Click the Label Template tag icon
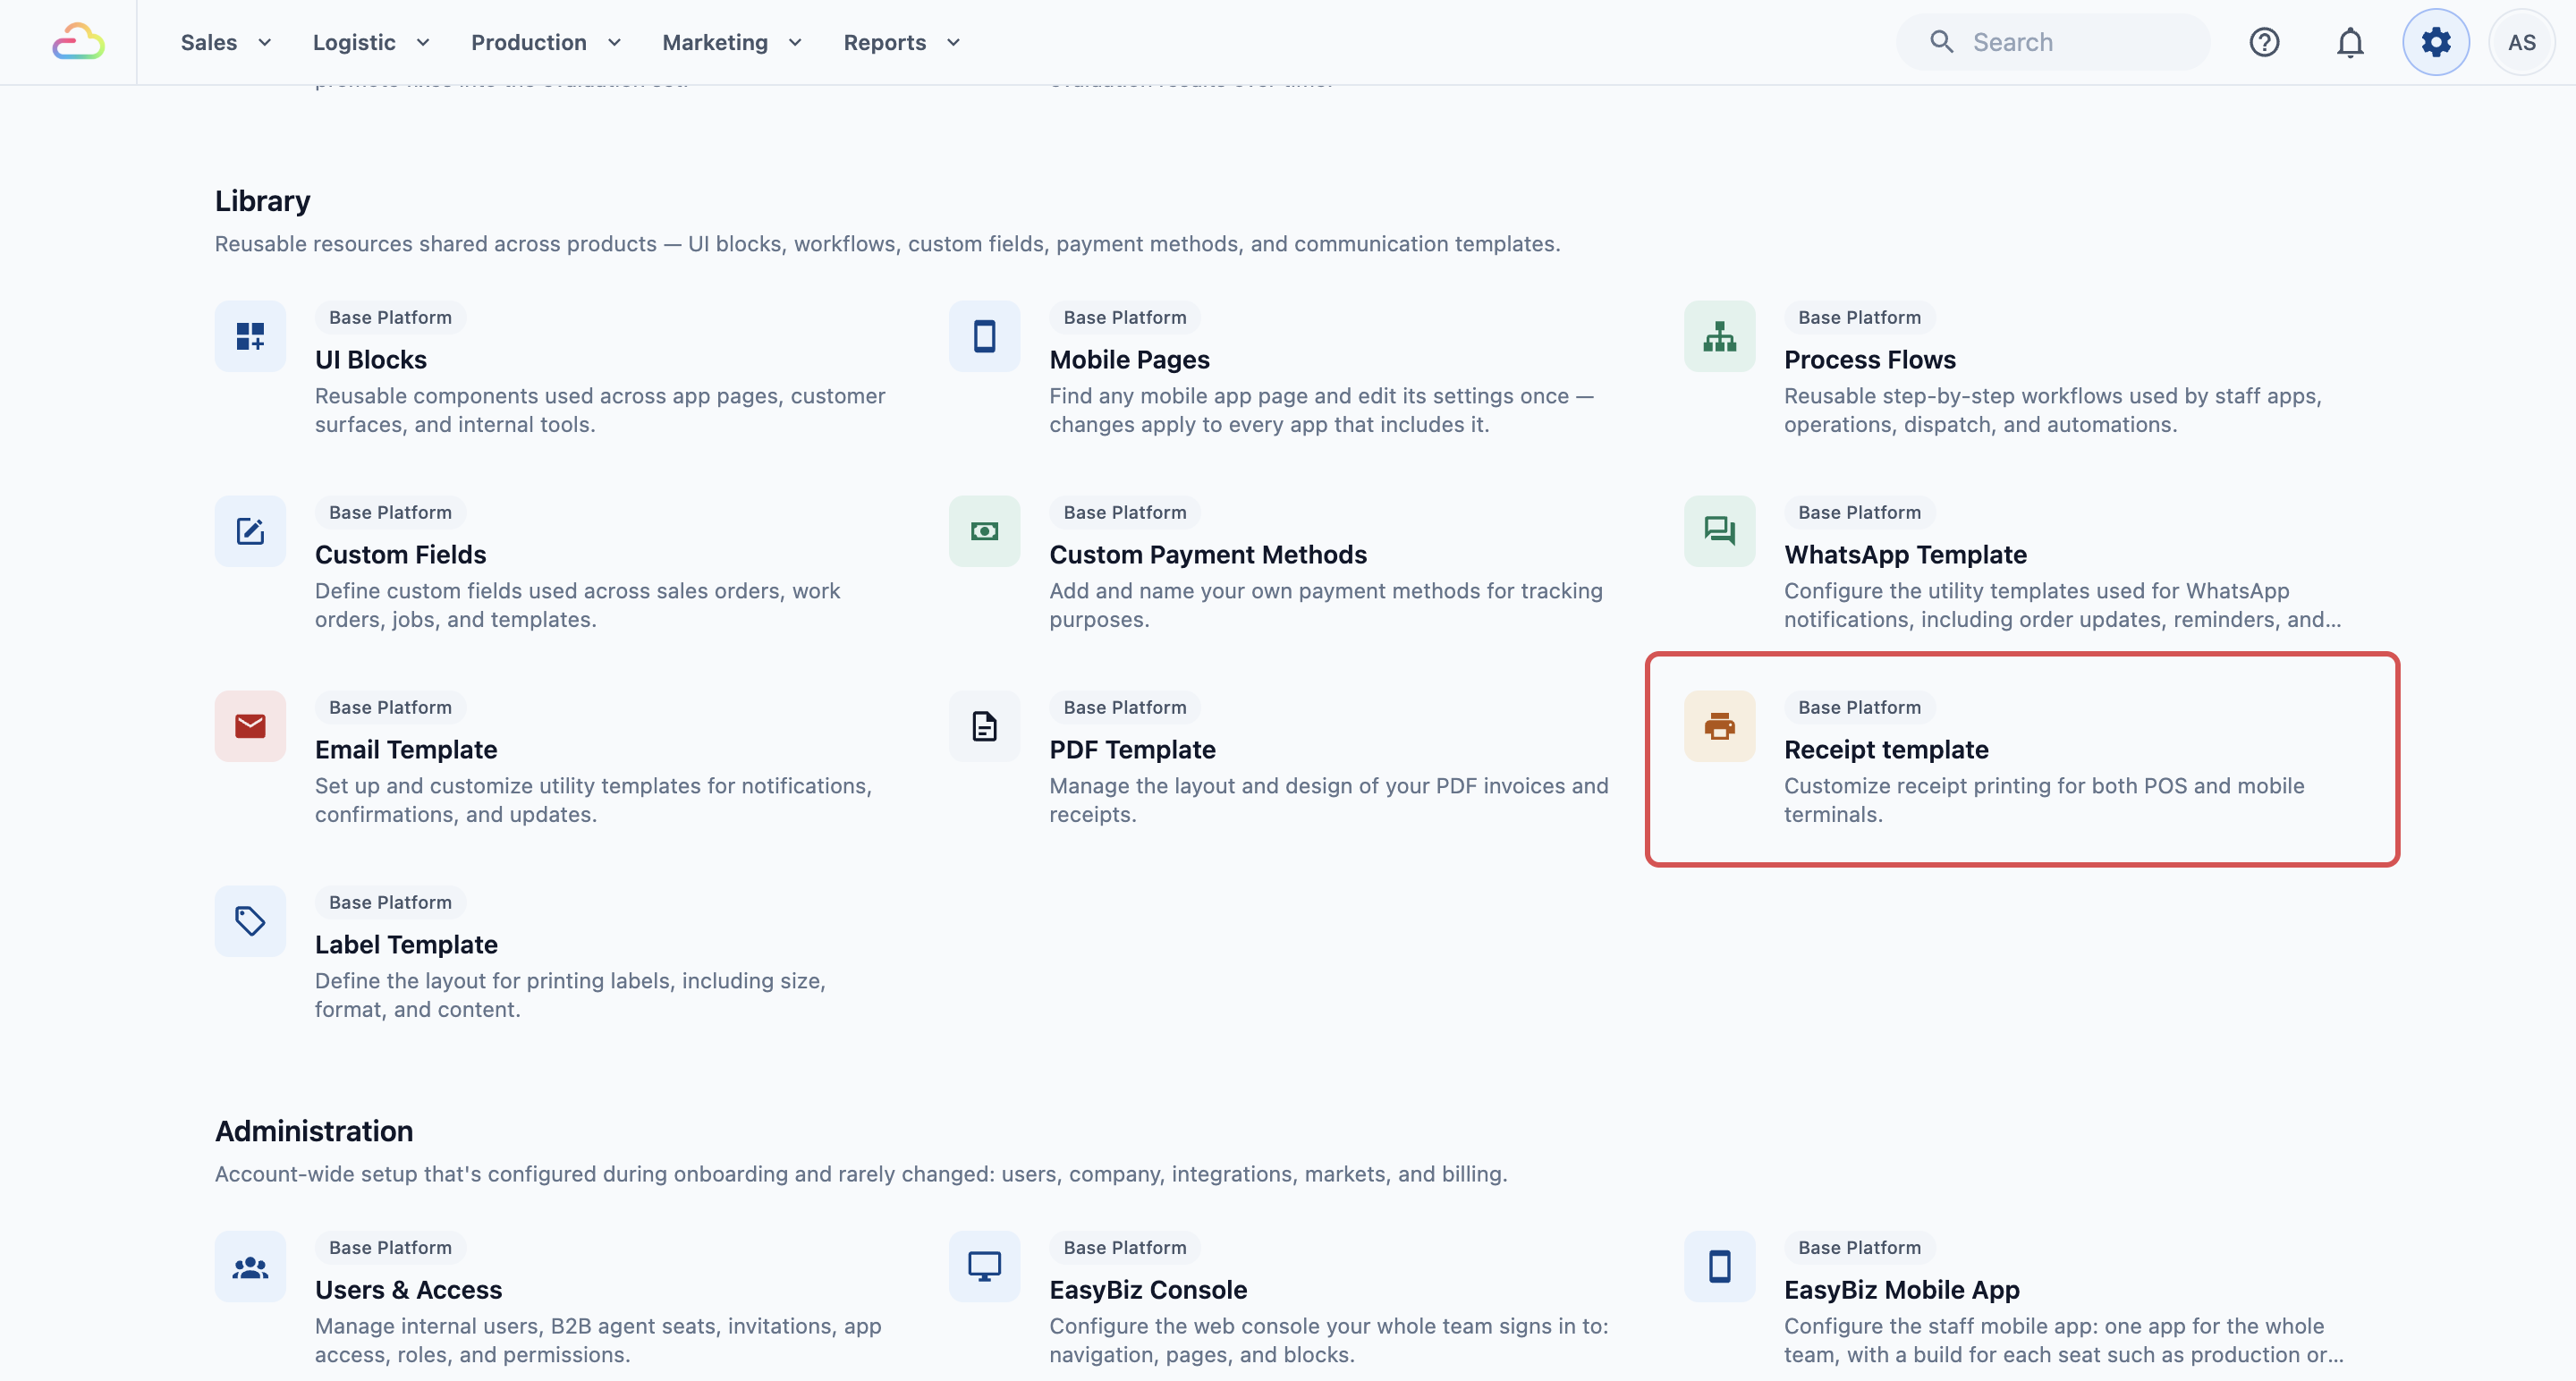 tap(250, 921)
